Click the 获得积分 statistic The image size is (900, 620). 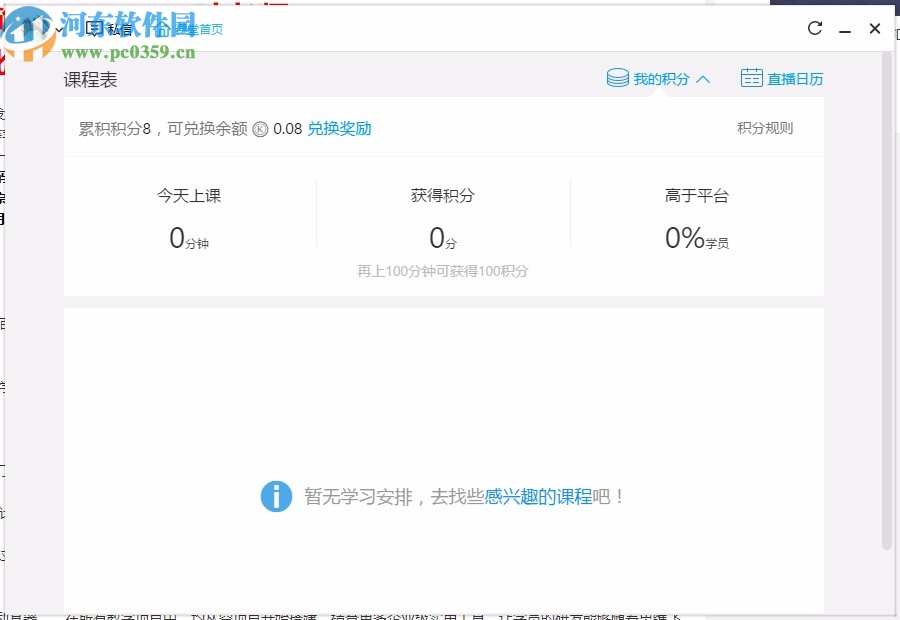coord(441,196)
